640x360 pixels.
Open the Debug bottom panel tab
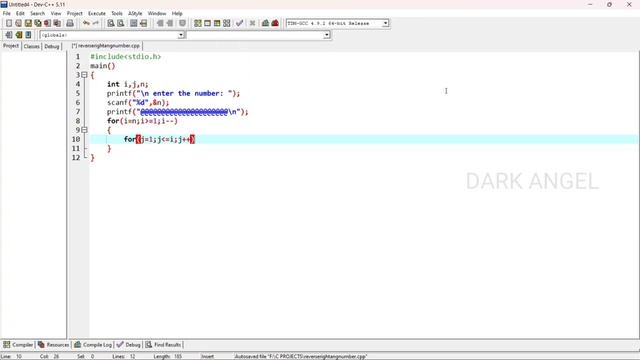pyautogui.click(x=129, y=345)
